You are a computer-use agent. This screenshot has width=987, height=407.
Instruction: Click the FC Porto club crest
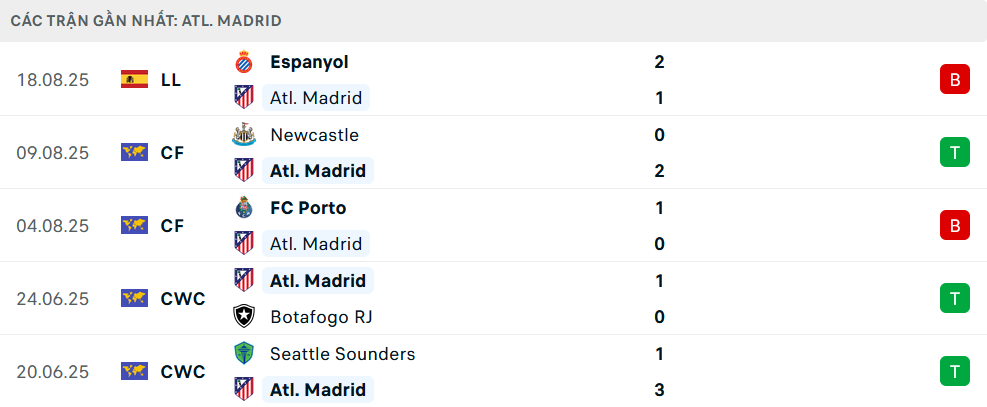pyautogui.click(x=244, y=208)
